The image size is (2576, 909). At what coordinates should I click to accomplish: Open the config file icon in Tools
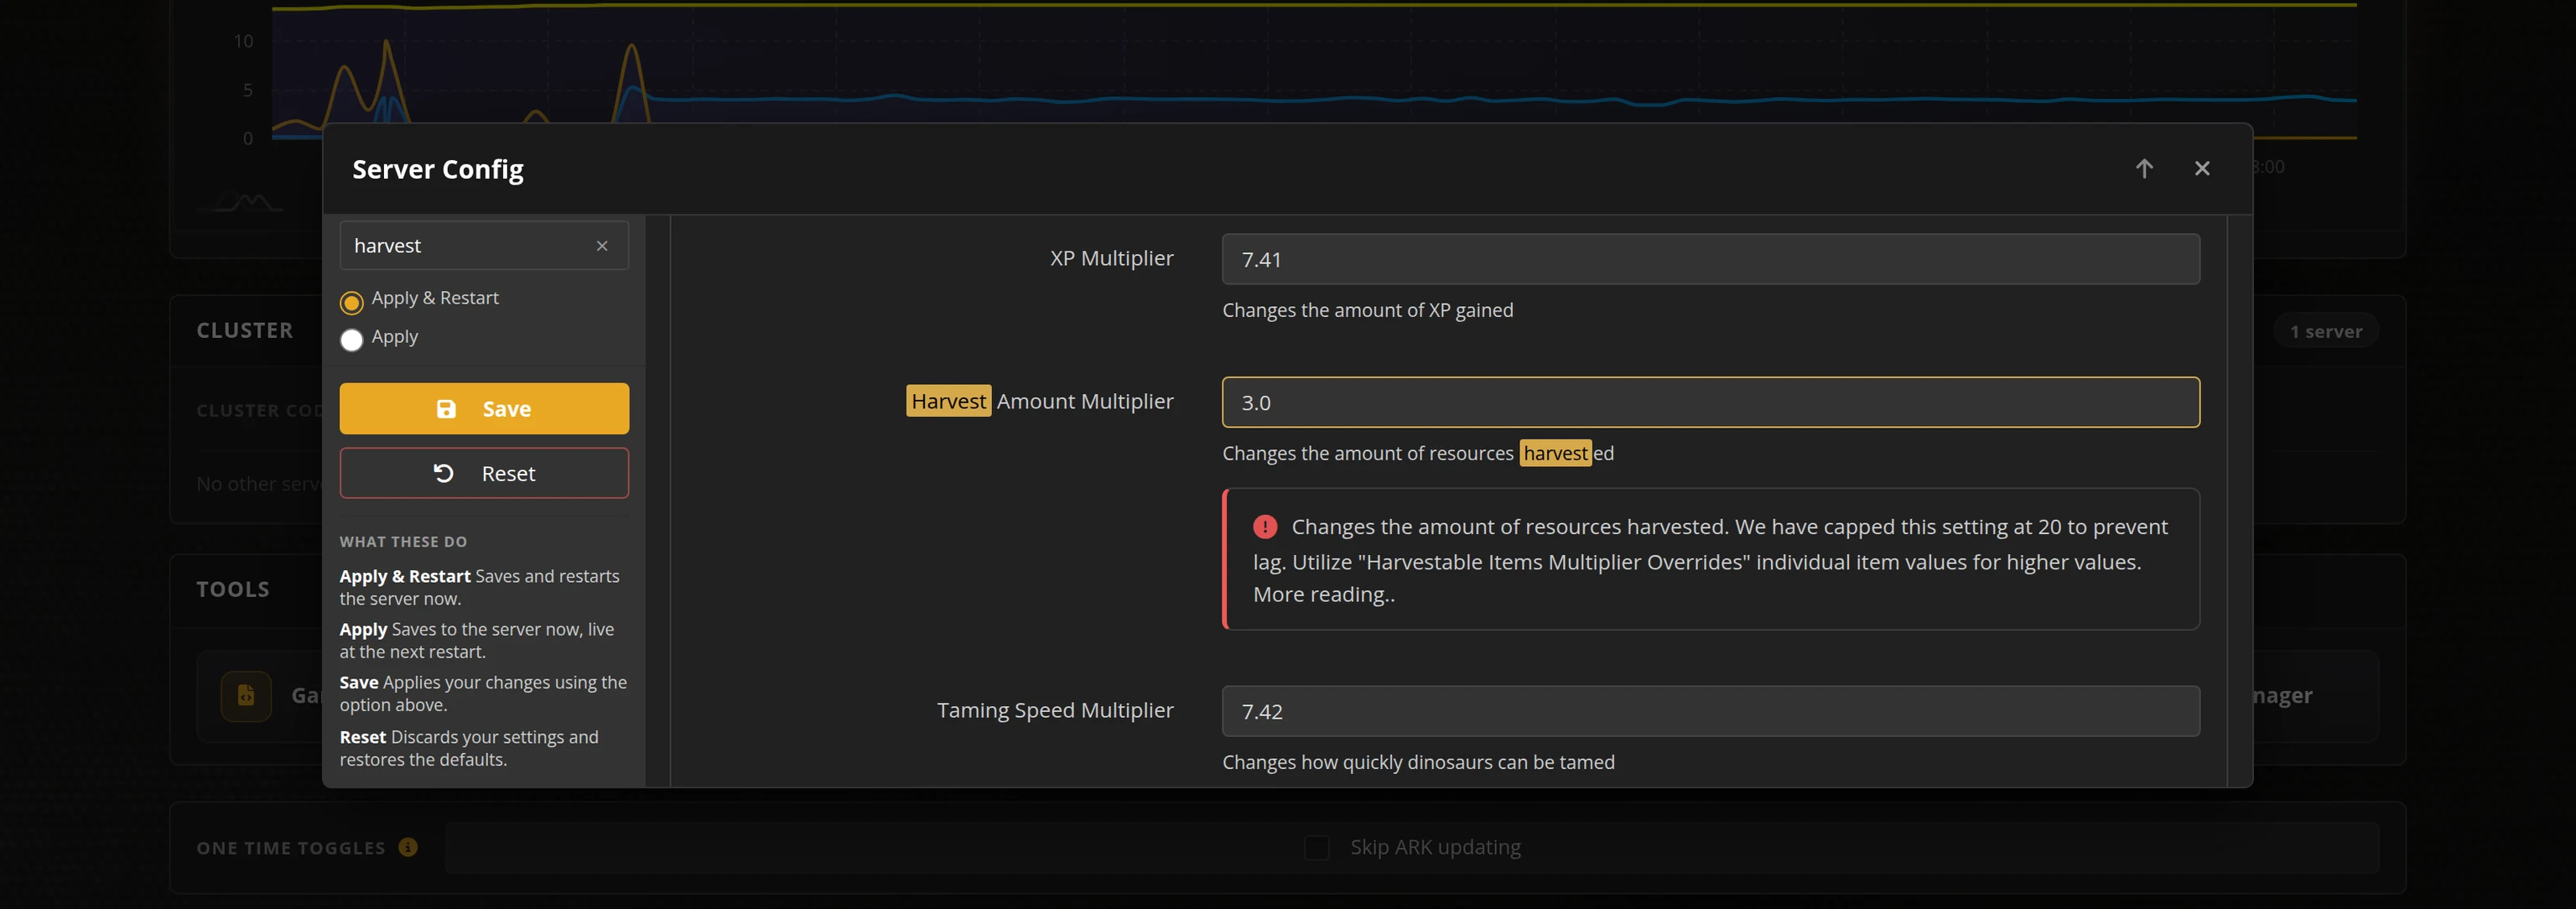click(246, 696)
